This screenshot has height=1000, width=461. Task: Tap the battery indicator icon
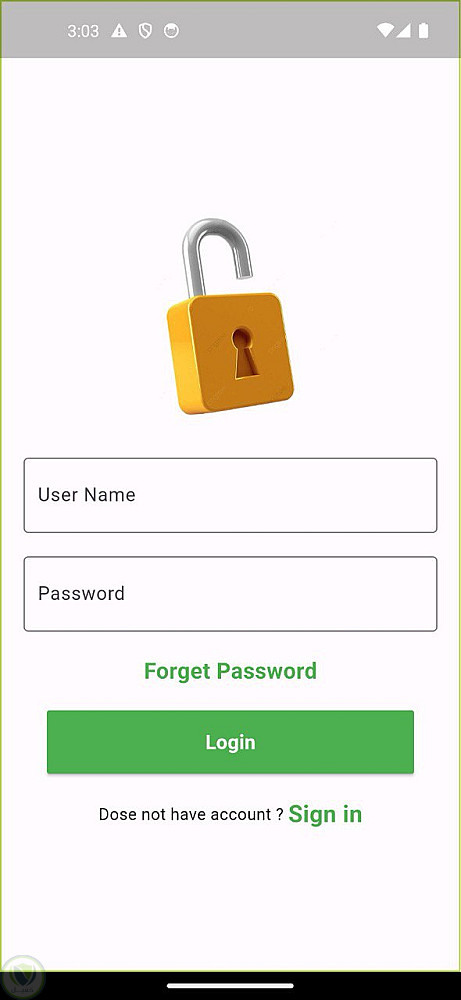pos(423,31)
